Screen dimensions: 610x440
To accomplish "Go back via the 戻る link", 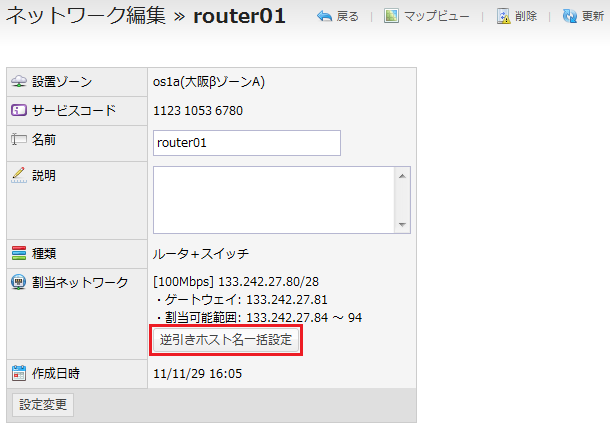I will click(x=348, y=17).
